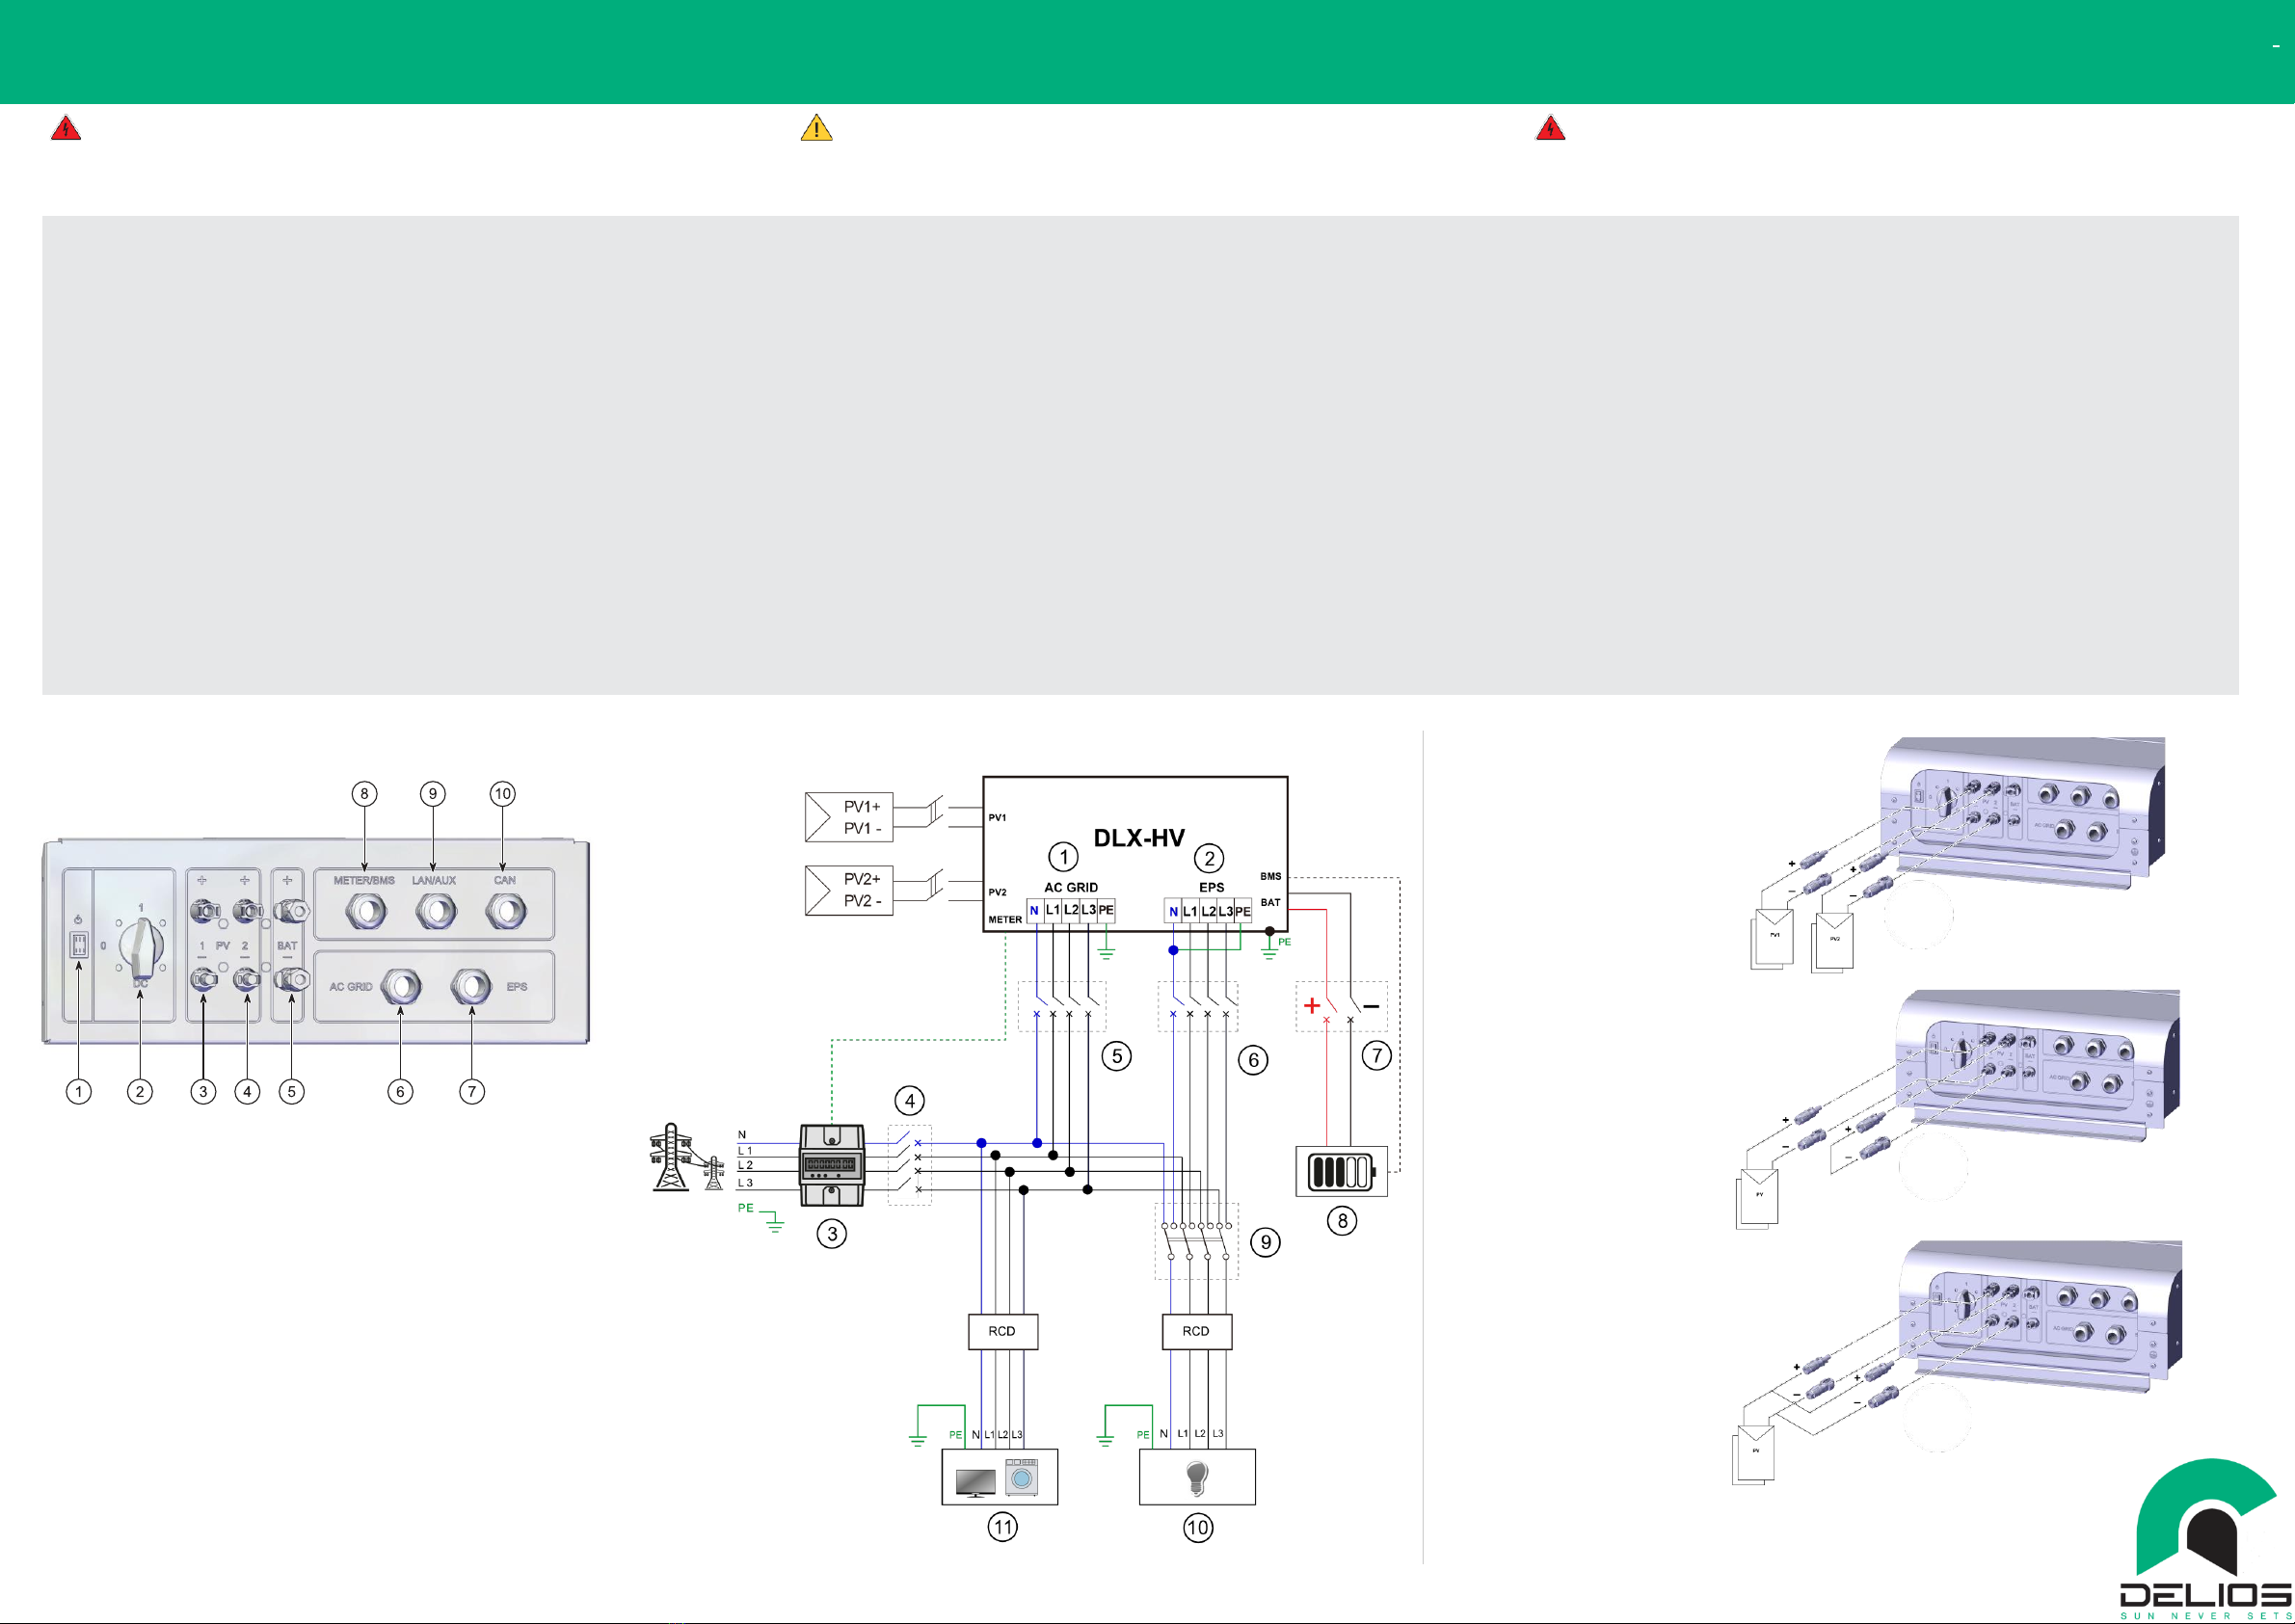Click the 'SUN NEVER SETS' tagline

tap(2205, 1615)
